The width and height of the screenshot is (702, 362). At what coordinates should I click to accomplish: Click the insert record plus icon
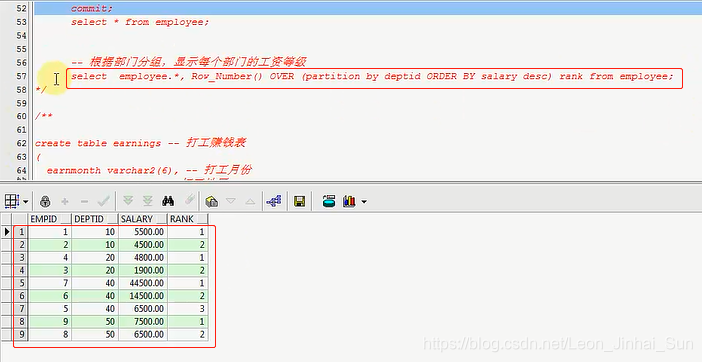click(x=65, y=202)
